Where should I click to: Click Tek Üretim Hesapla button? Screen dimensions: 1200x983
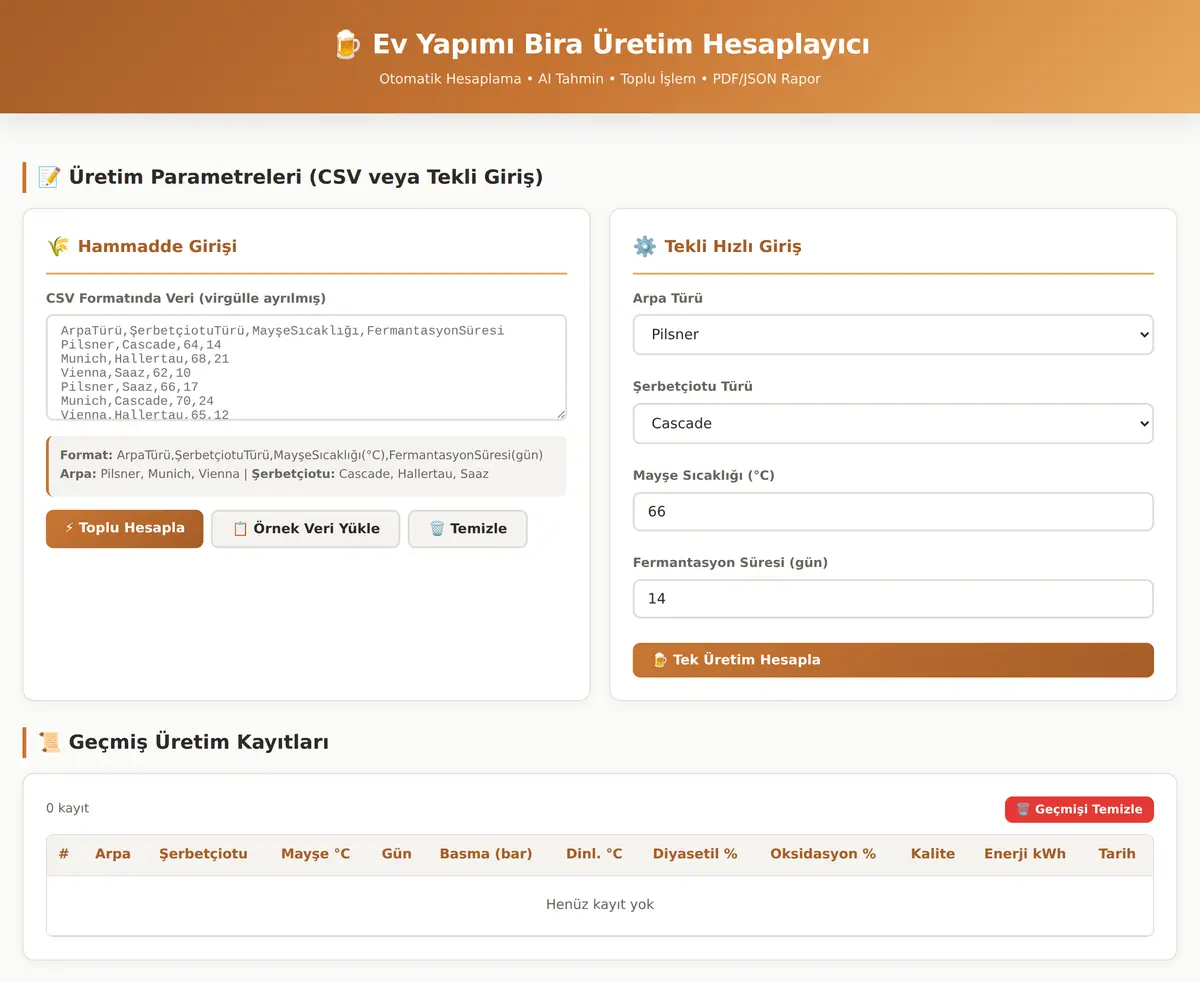coord(893,660)
